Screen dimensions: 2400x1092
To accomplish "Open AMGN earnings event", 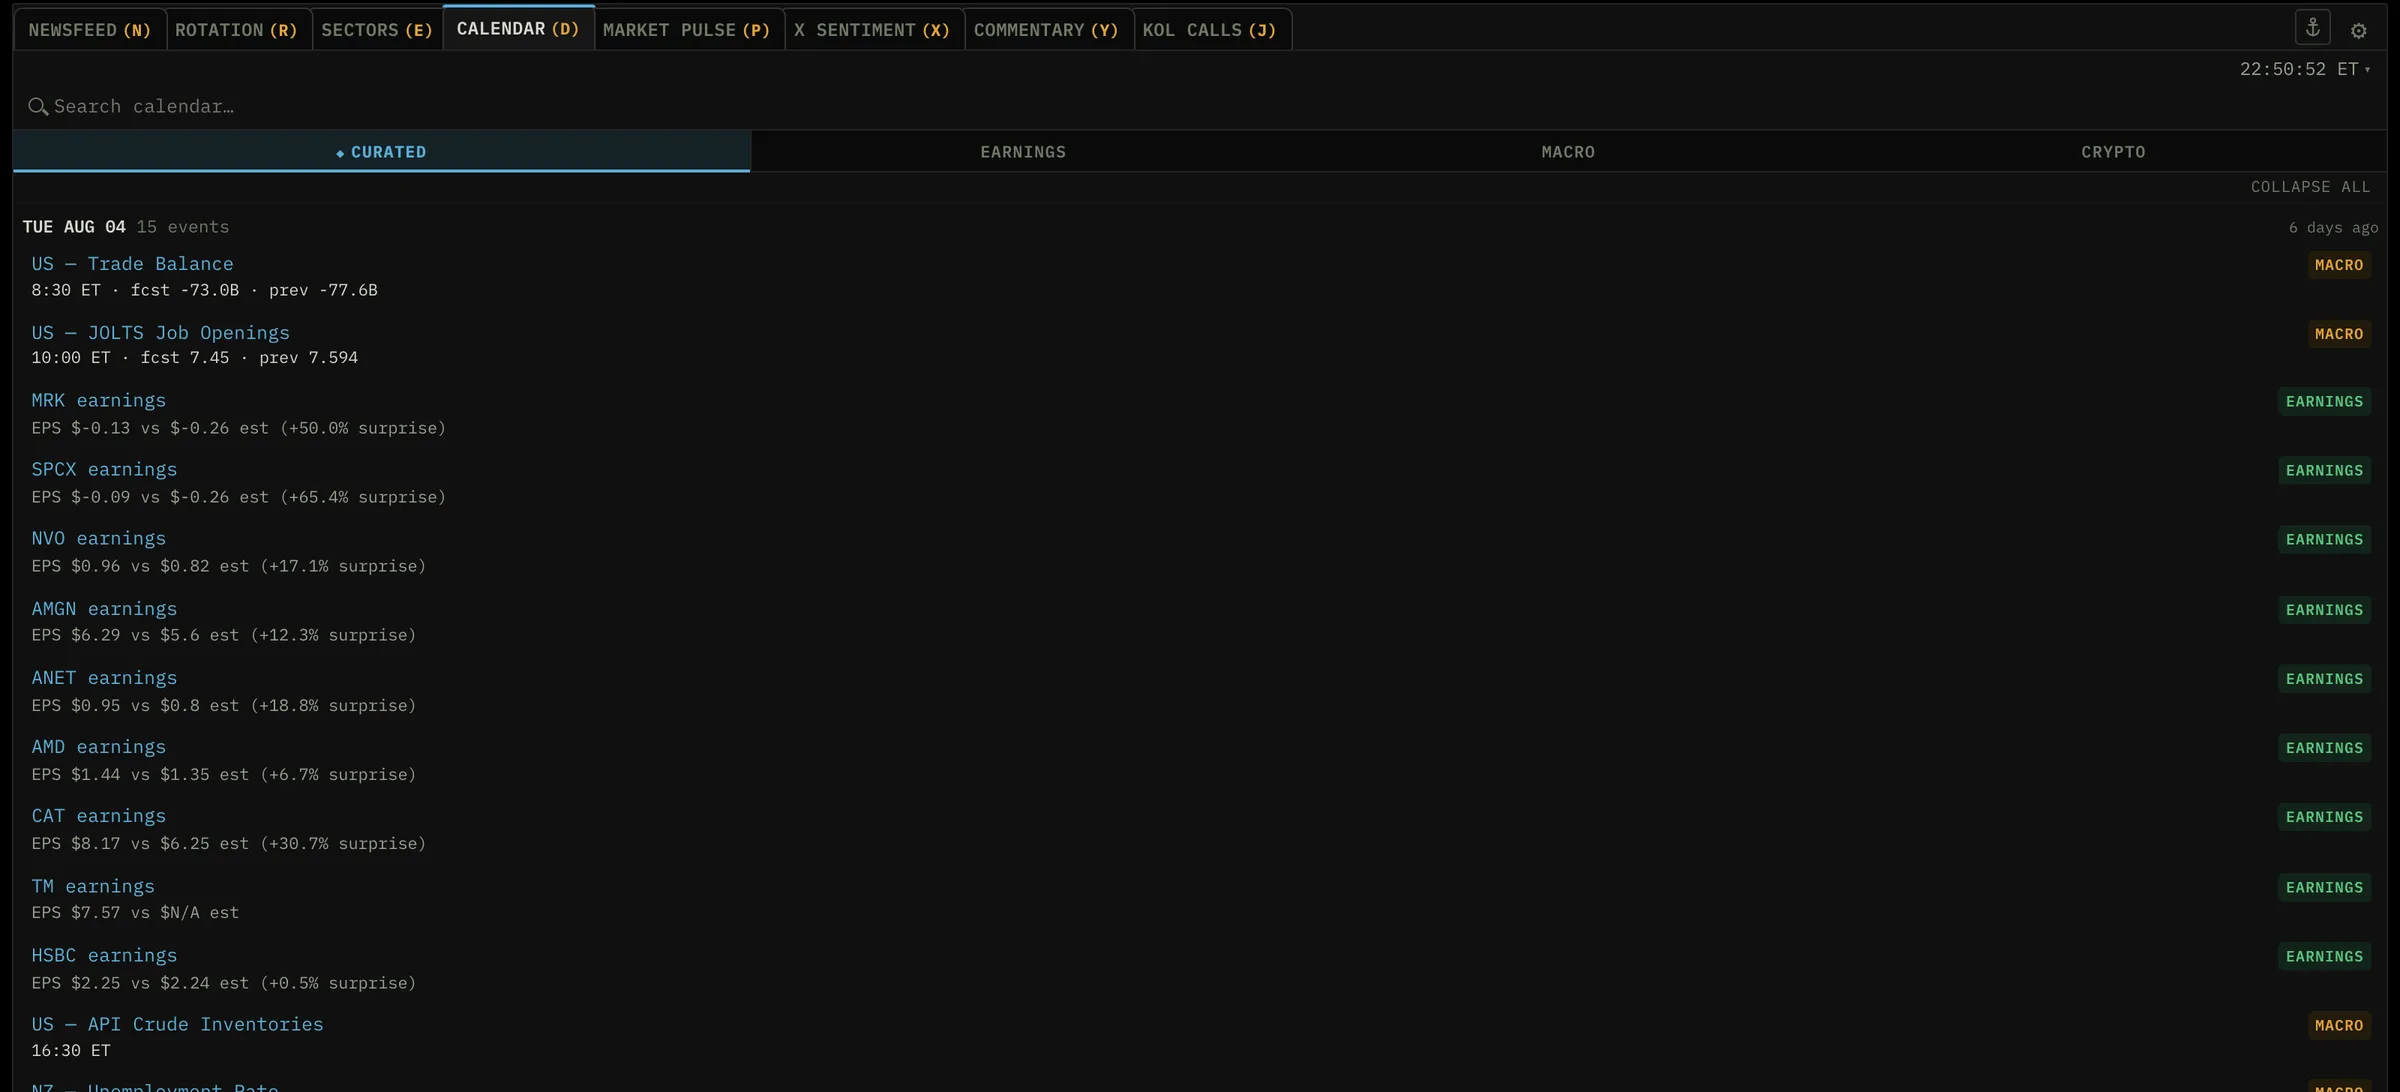I will pyautogui.click(x=104, y=609).
